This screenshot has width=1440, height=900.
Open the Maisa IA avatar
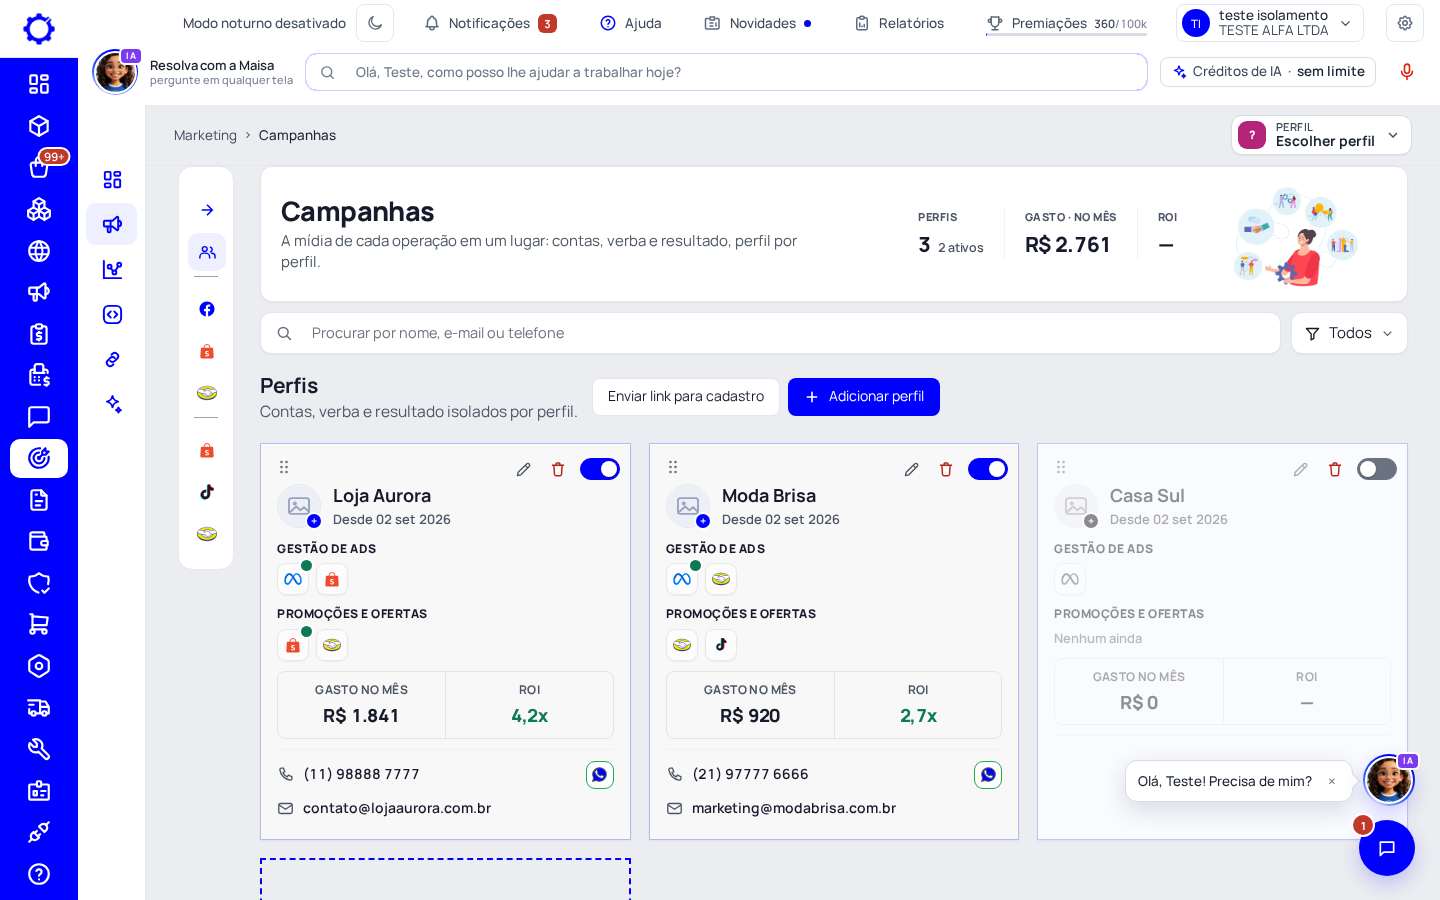pos(115,72)
